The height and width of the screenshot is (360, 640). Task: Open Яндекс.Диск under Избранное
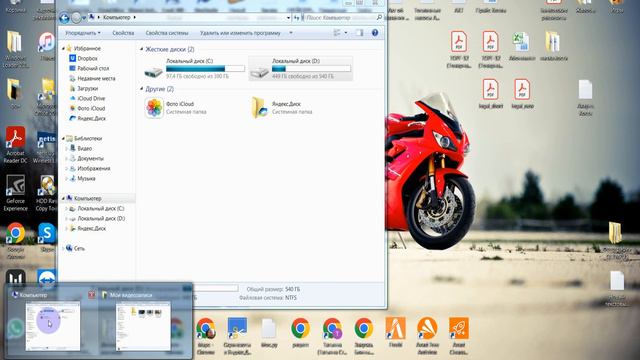pyautogui.click(x=87, y=118)
